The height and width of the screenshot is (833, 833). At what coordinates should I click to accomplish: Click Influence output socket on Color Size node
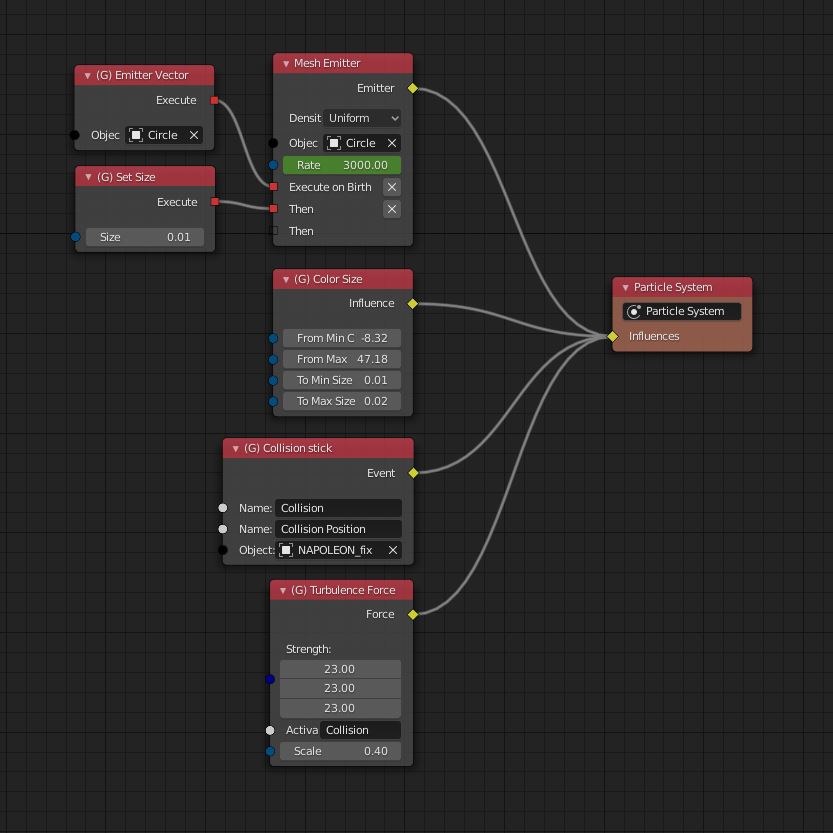(413, 304)
